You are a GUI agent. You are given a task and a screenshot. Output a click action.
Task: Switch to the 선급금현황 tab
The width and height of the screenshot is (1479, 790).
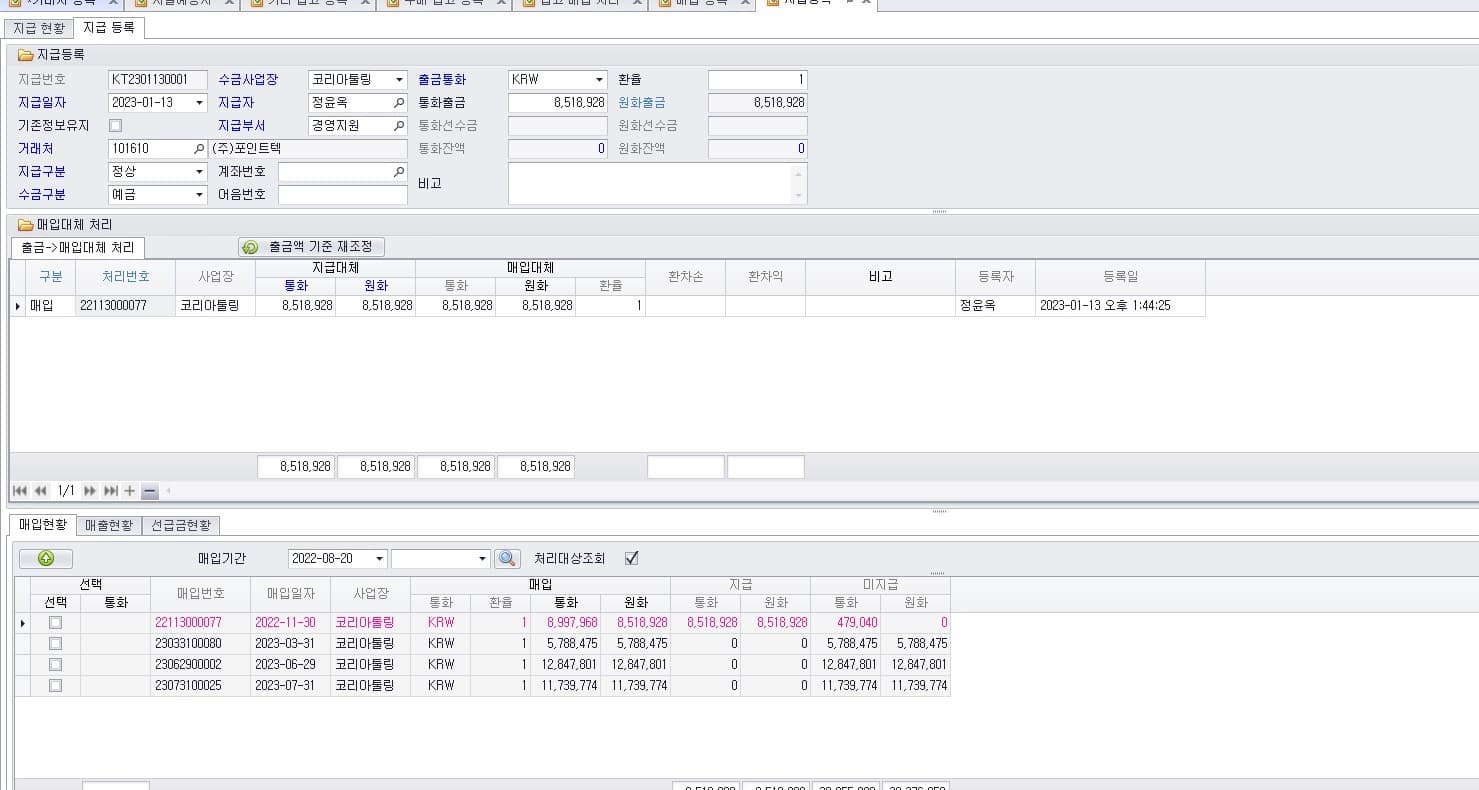[181, 525]
